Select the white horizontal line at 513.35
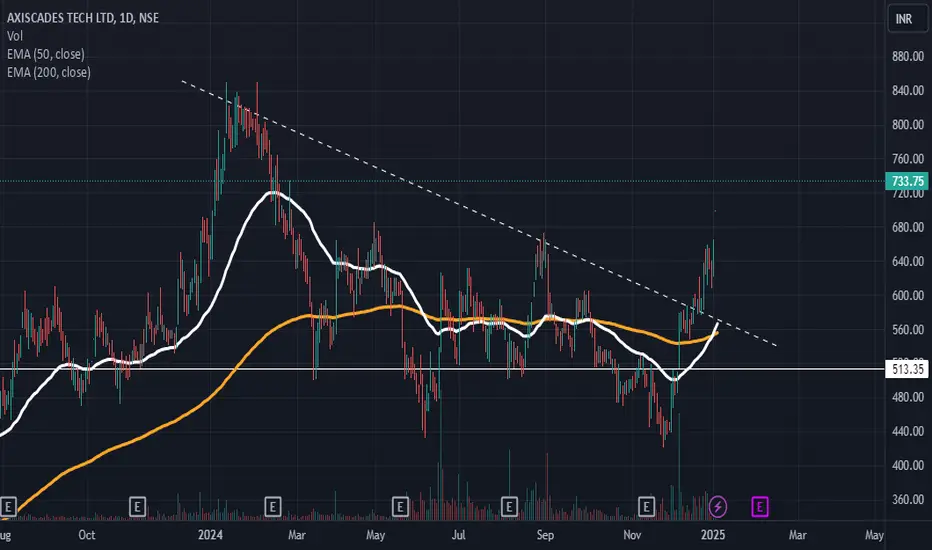The height and width of the screenshot is (550, 932). tap(443, 369)
